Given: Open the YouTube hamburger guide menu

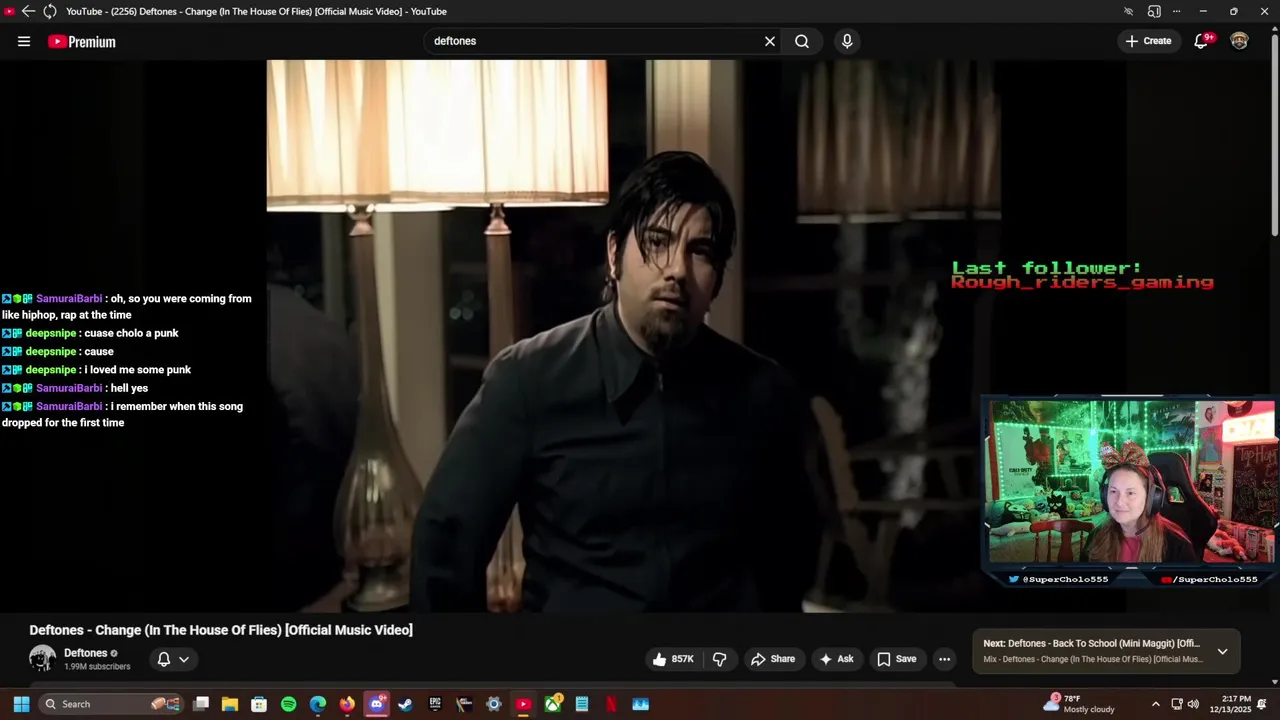Looking at the screenshot, I should 24,41.
